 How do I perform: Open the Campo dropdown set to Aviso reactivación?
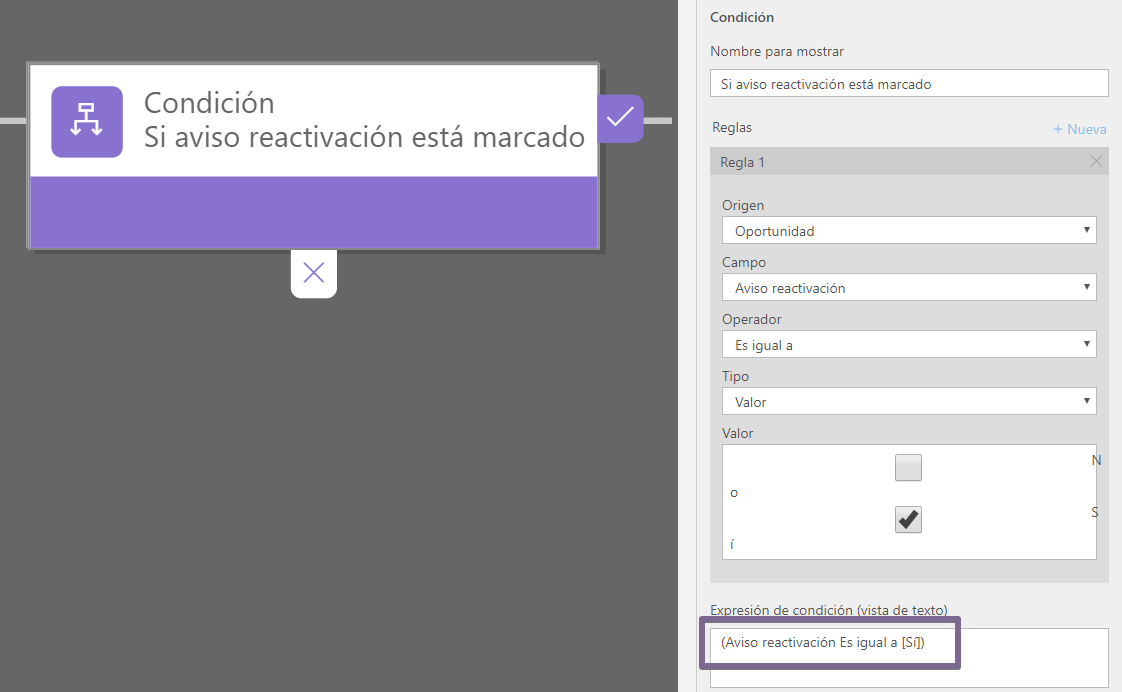(x=908, y=287)
